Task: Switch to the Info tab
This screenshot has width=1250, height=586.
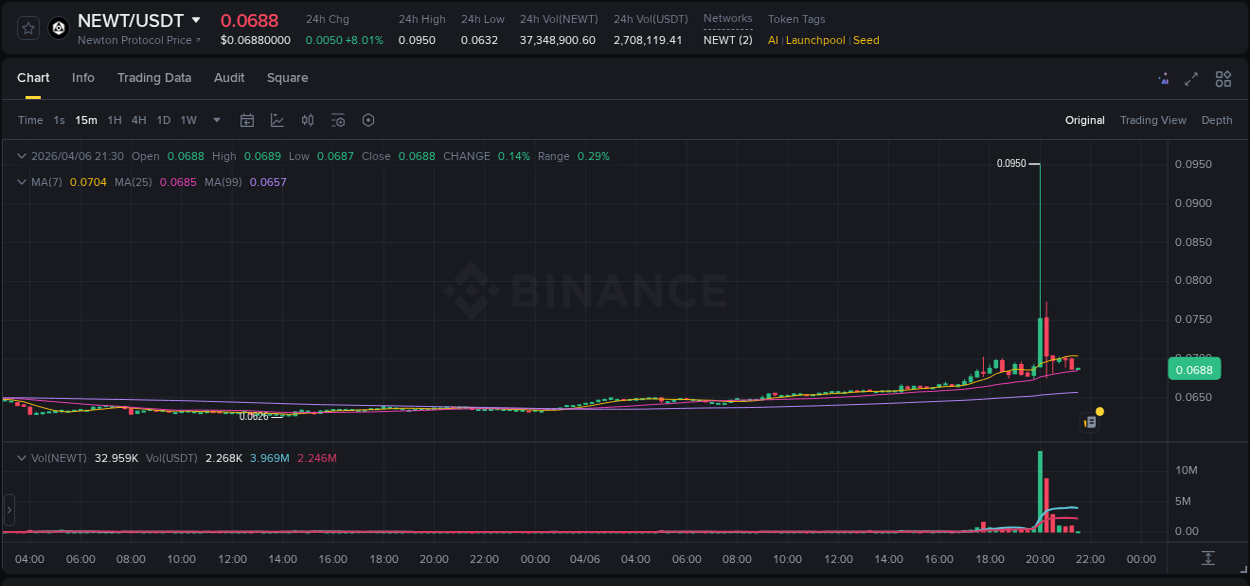Action: click(x=83, y=78)
